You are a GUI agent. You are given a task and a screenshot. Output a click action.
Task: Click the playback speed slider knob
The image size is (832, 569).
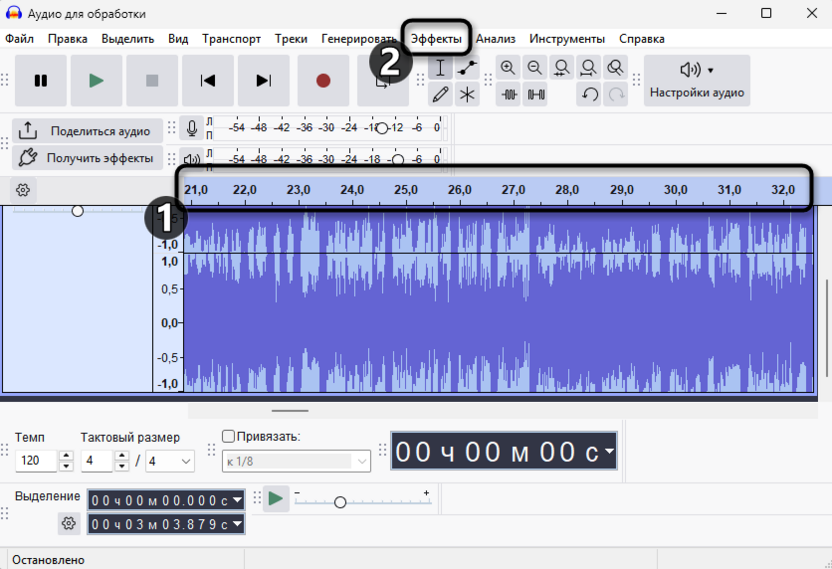[x=340, y=502]
